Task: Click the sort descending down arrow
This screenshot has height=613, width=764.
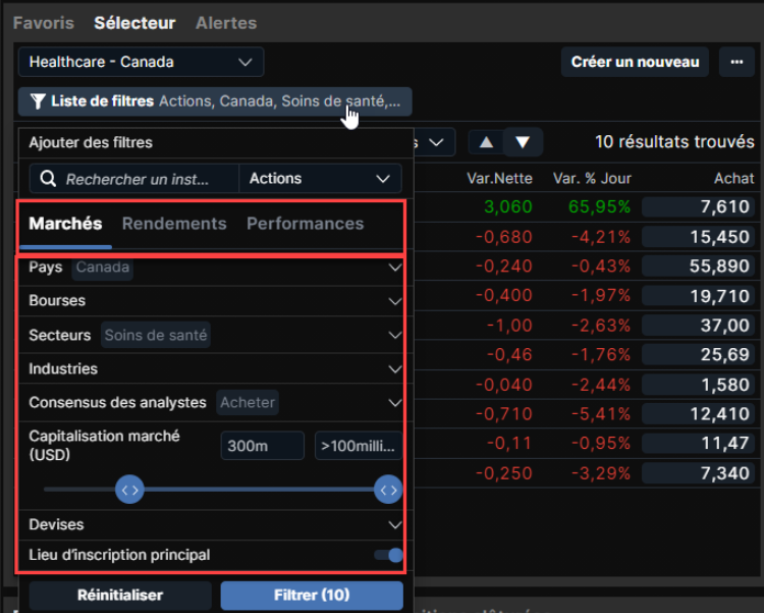Action: 522,142
